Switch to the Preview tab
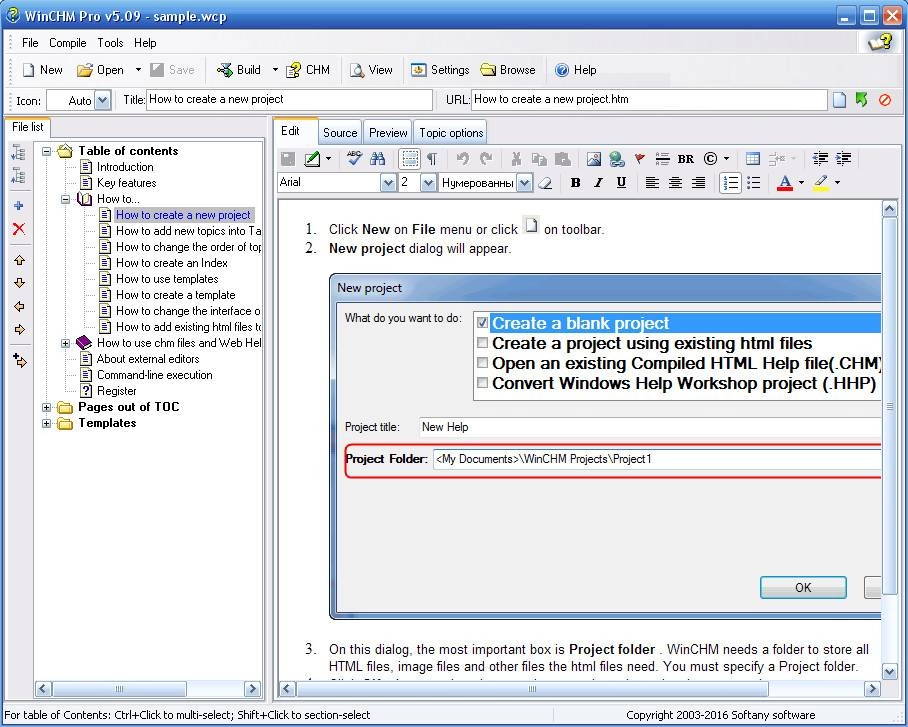 pos(388,133)
